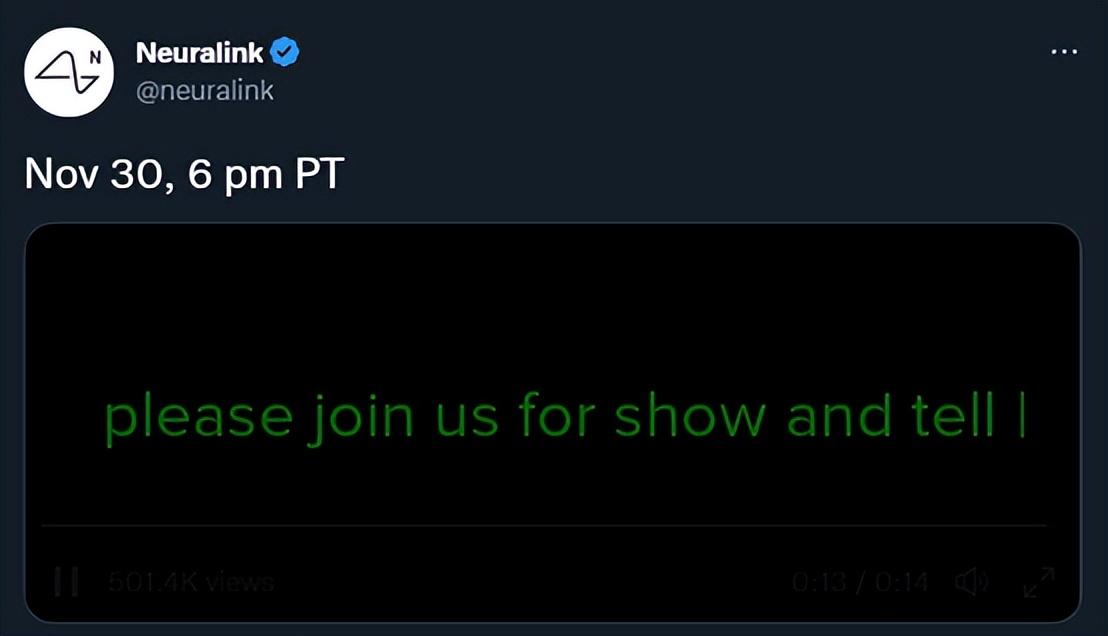The width and height of the screenshot is (1108, 636).
Task: Expand the video to fullscreen
Action: pyautogui.click(x=1039, y=581)
